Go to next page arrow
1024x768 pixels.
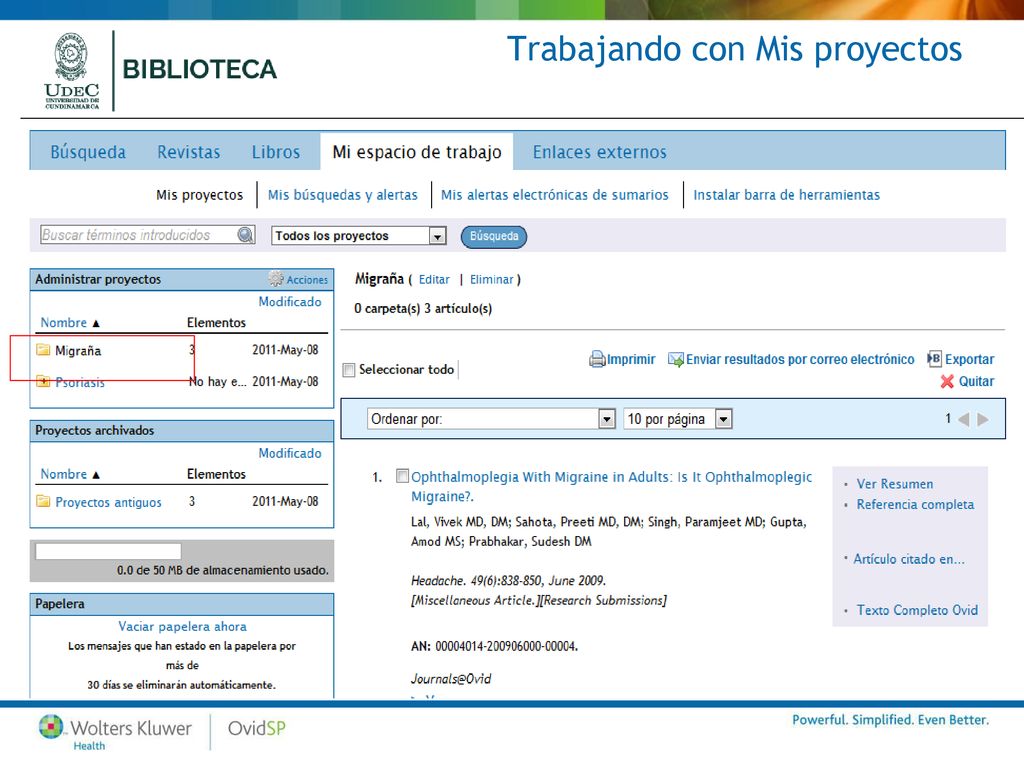coord(983,419)
